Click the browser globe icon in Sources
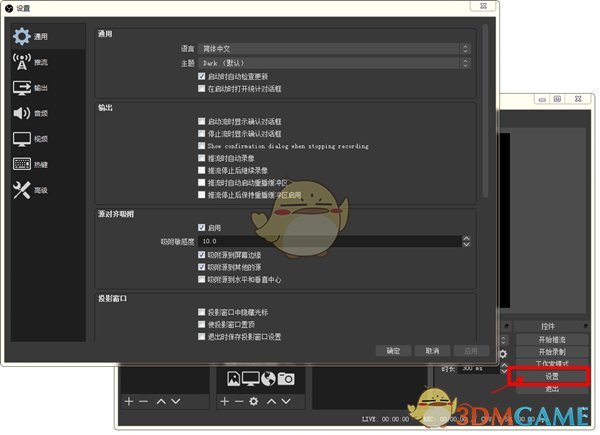 pyautogui.click(x=268, y=379)
